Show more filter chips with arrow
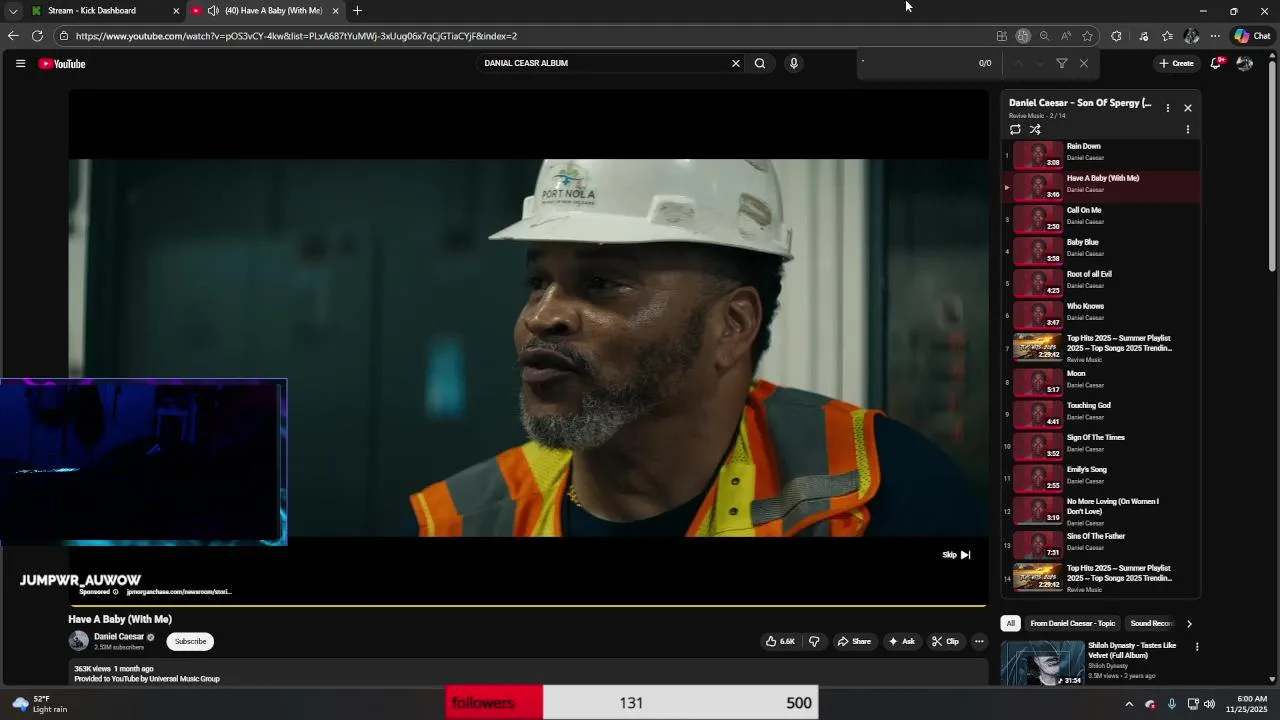This screenshot has height=720, width=1280. pos(1189,623)
